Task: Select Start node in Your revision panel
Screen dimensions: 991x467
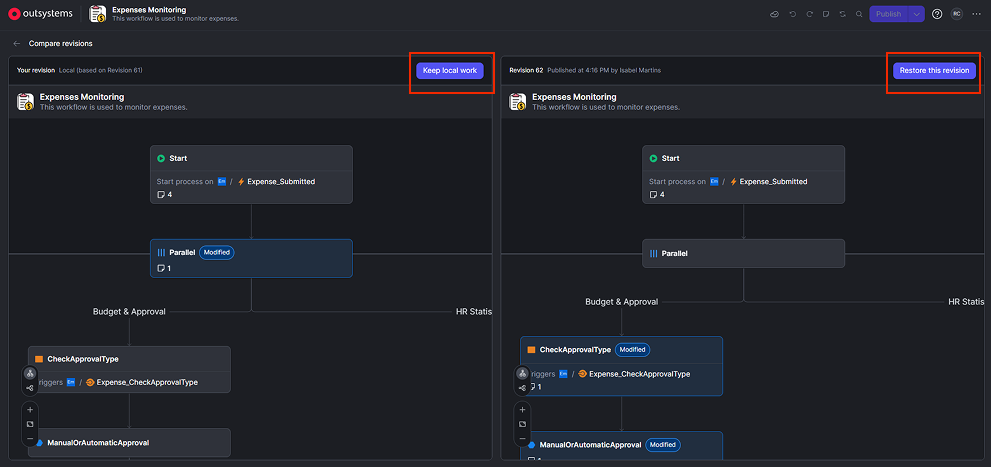Action: pyautogui.click(x=252, y=174)
